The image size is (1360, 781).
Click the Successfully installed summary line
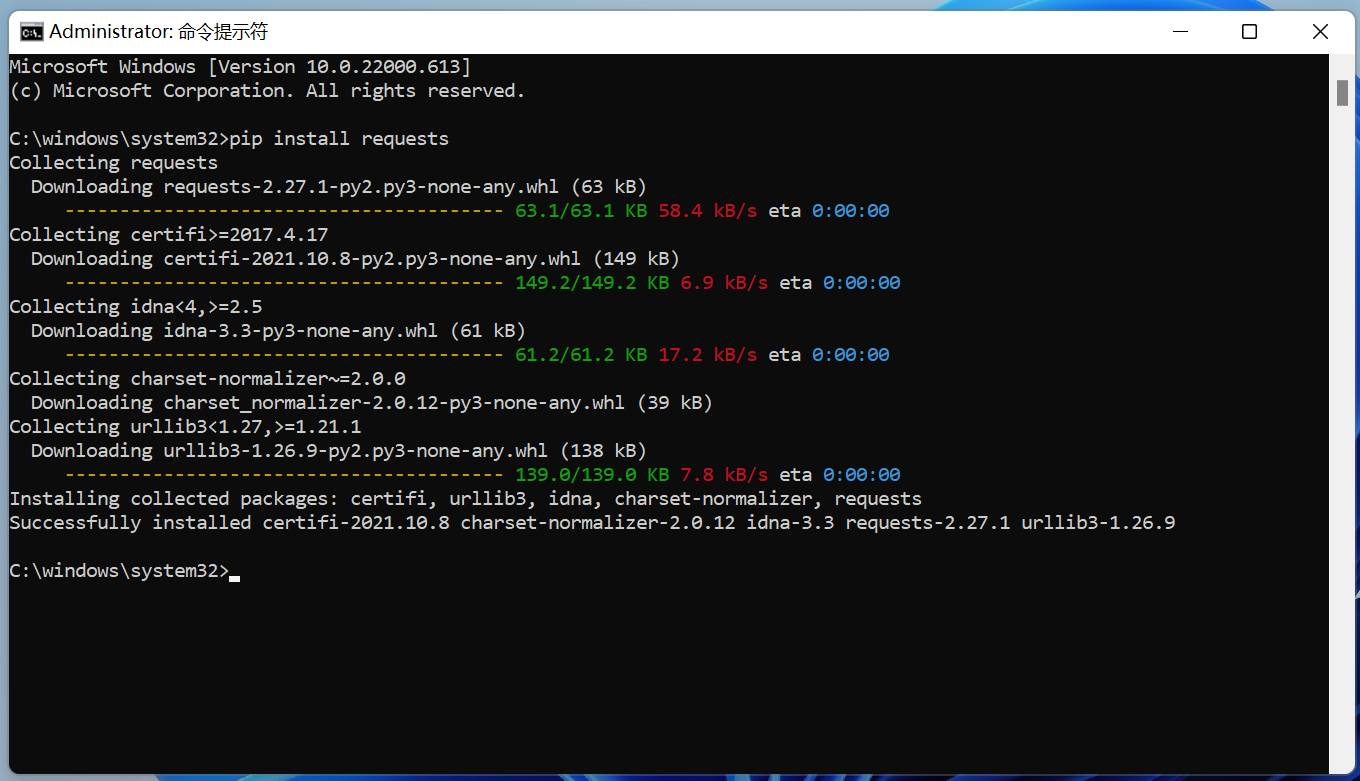click(592, 521)
